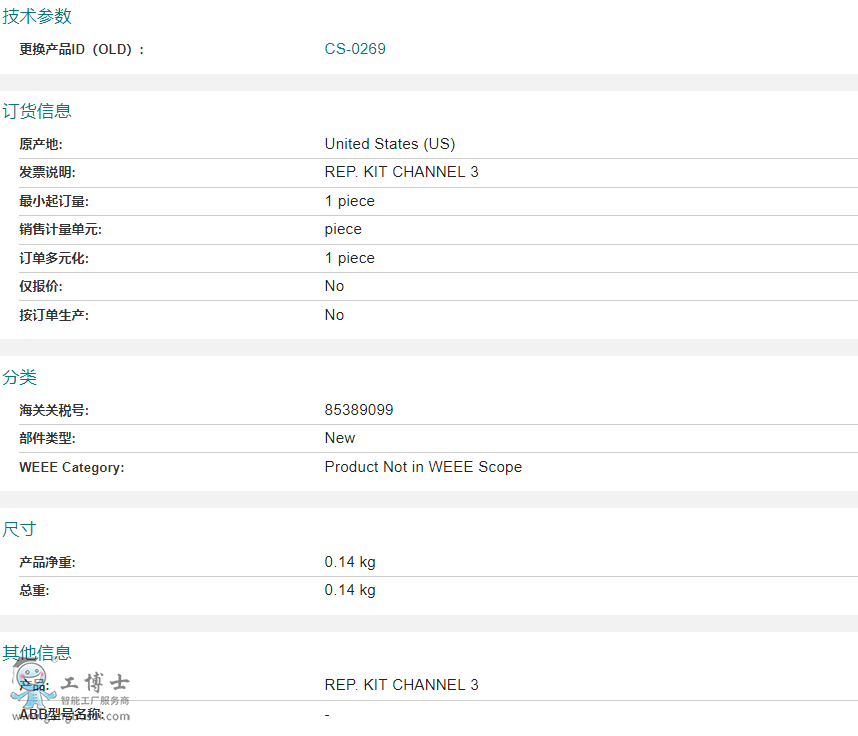Click the United States (US) origin value
Screen dimensions: 858x736
pyautogui.click(x=389, y=144)
